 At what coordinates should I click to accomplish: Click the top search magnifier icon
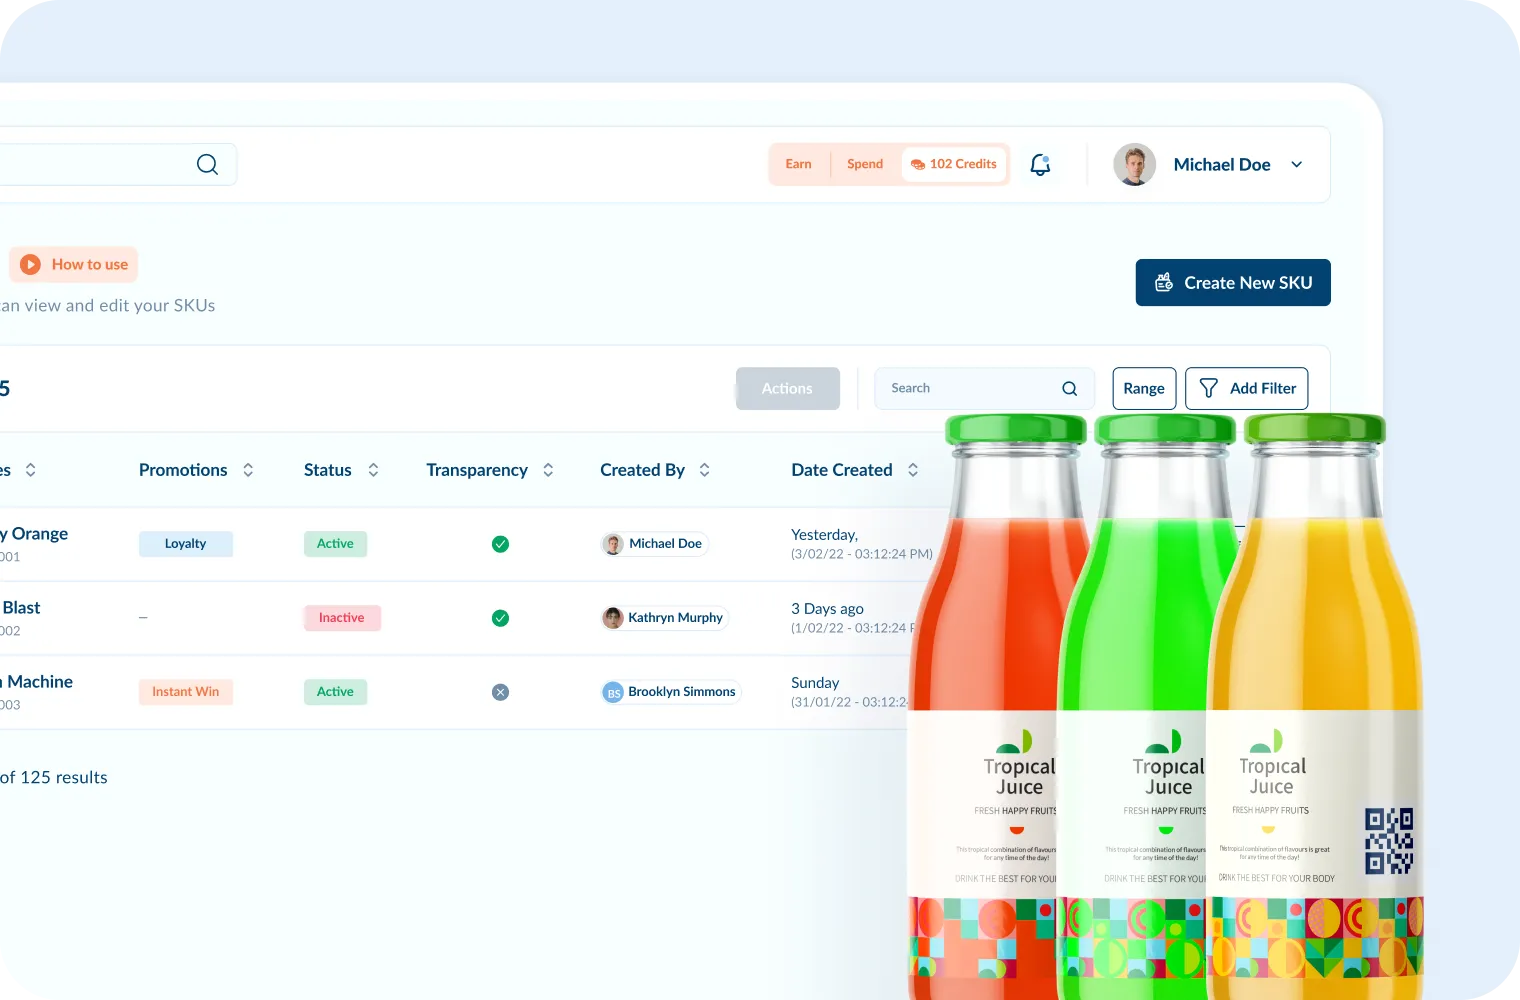pos(207,164)
